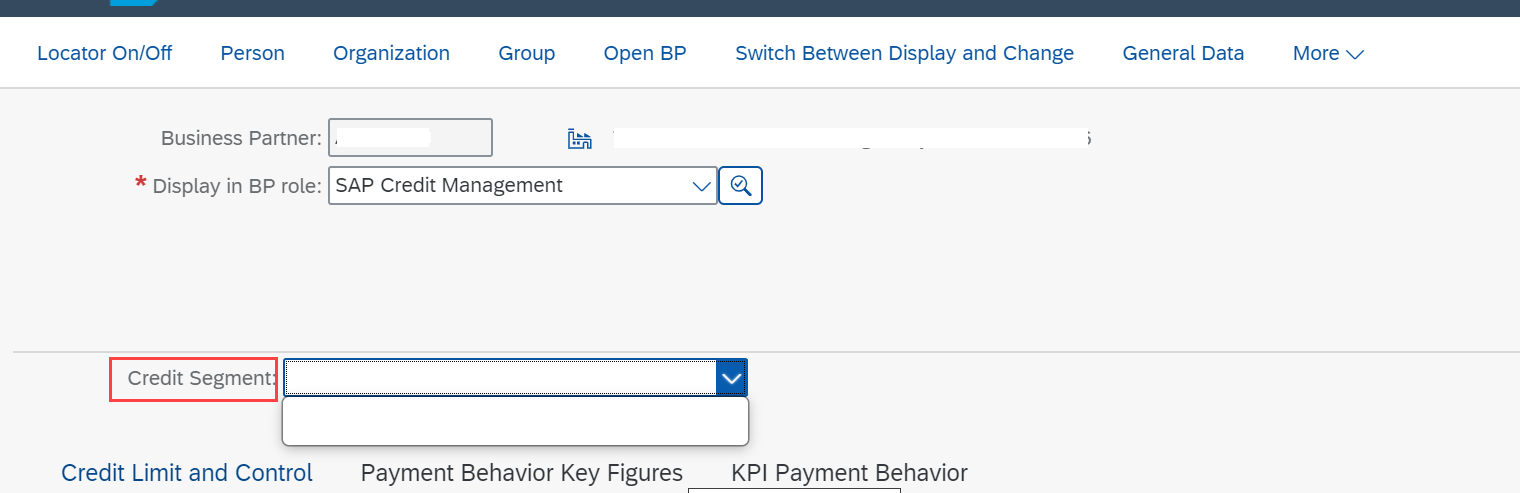1520x493 pixels.
Task: Go to General Data
Action: 1184,53
